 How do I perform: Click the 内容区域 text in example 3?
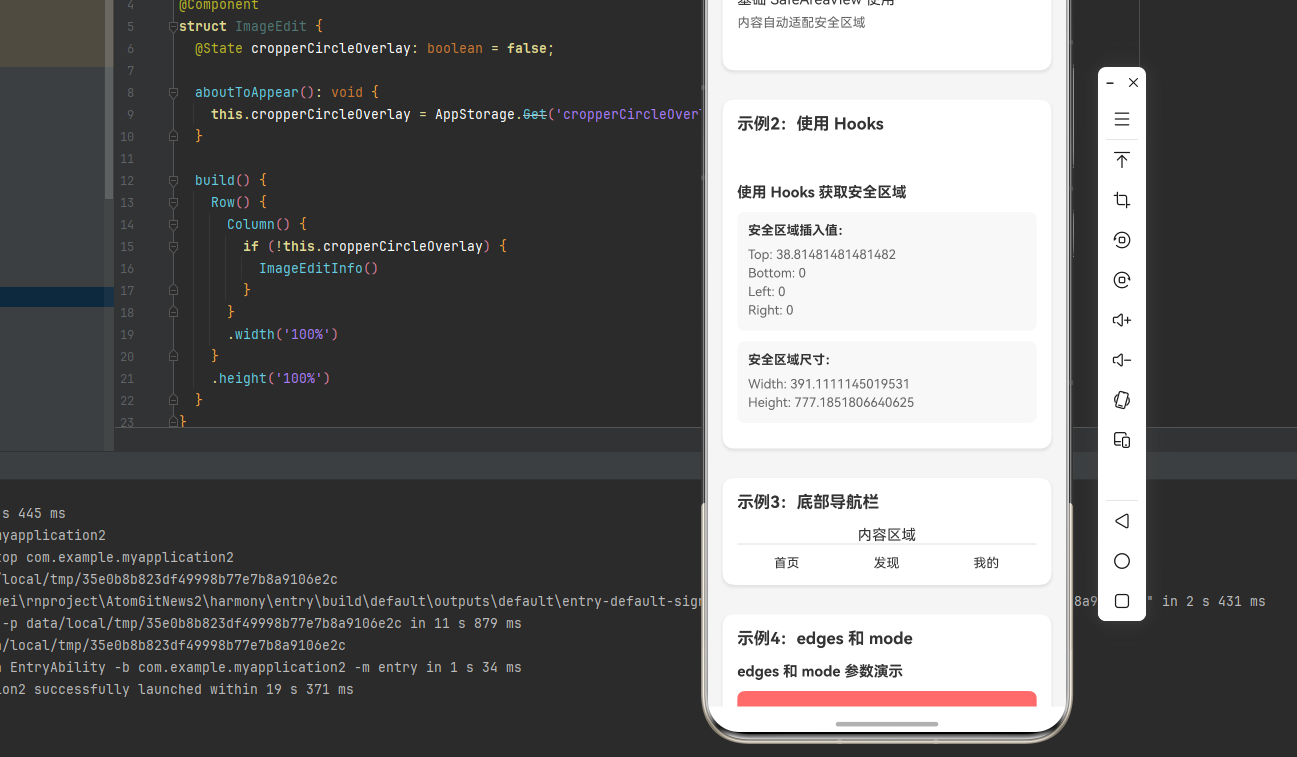point(887,535)
